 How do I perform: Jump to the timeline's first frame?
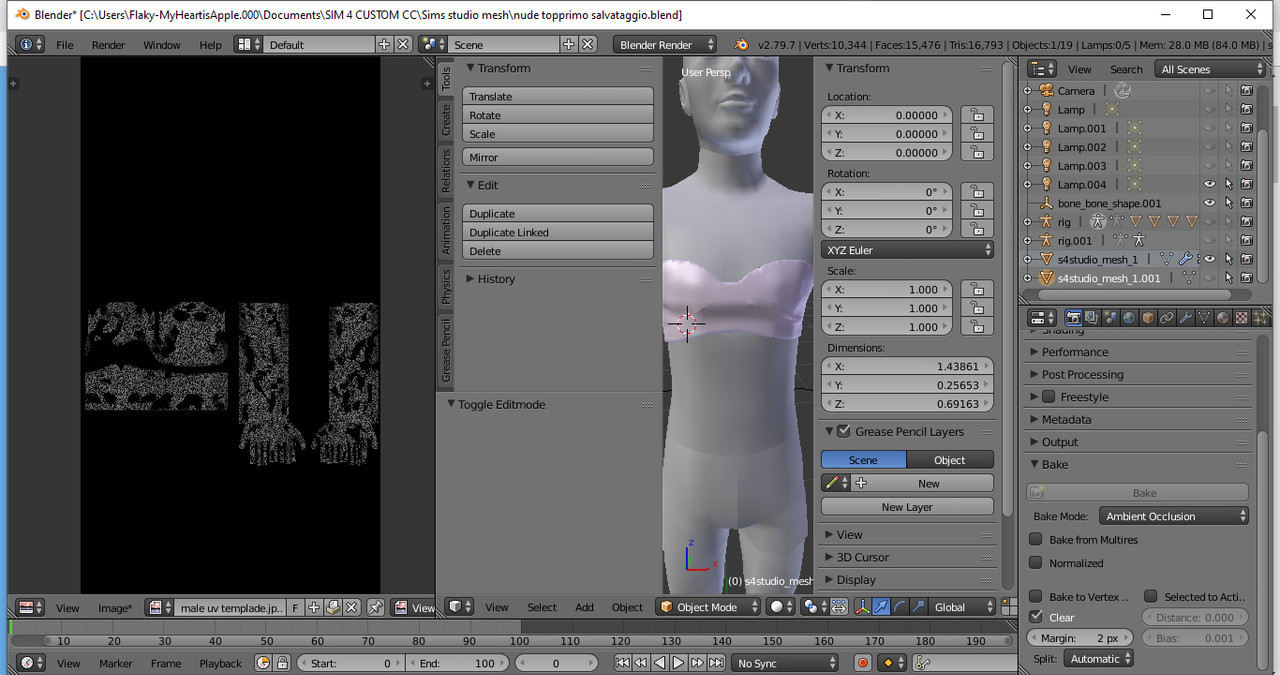point(622,662)
